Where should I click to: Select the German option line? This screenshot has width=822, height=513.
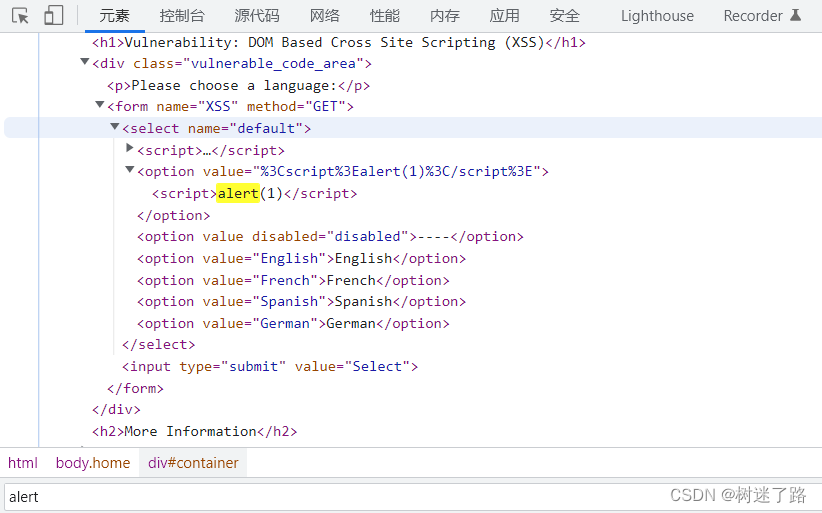pyautogui.click(x=293, y=323)
